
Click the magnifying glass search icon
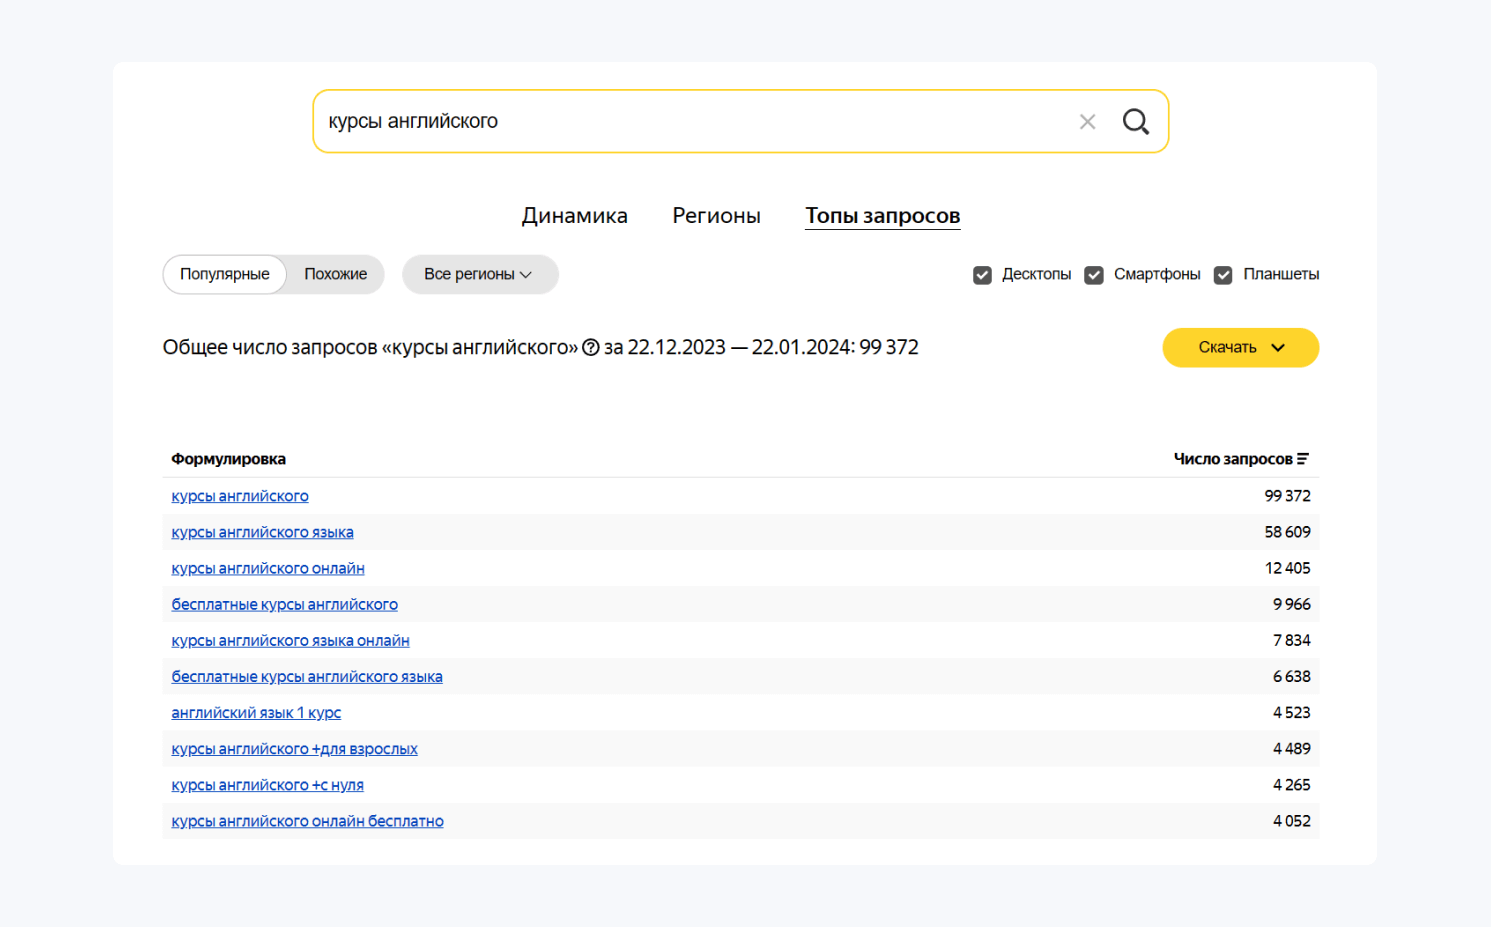coord(1136,122)
